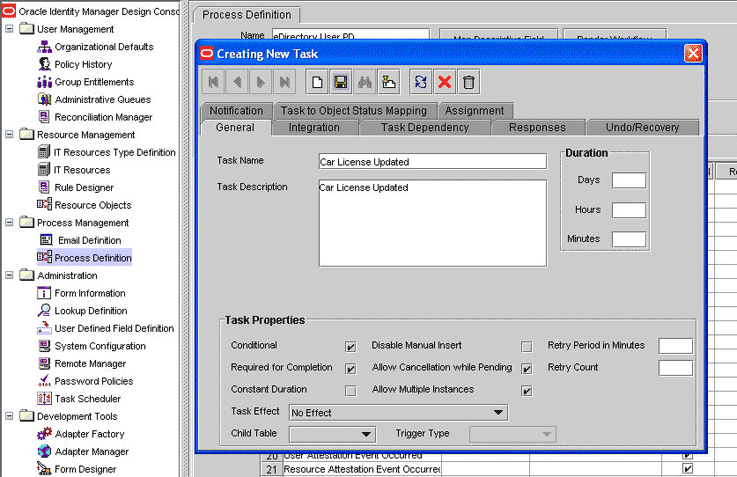
Task: Open the Trigger Type dropdown
Action: [513, 434]
